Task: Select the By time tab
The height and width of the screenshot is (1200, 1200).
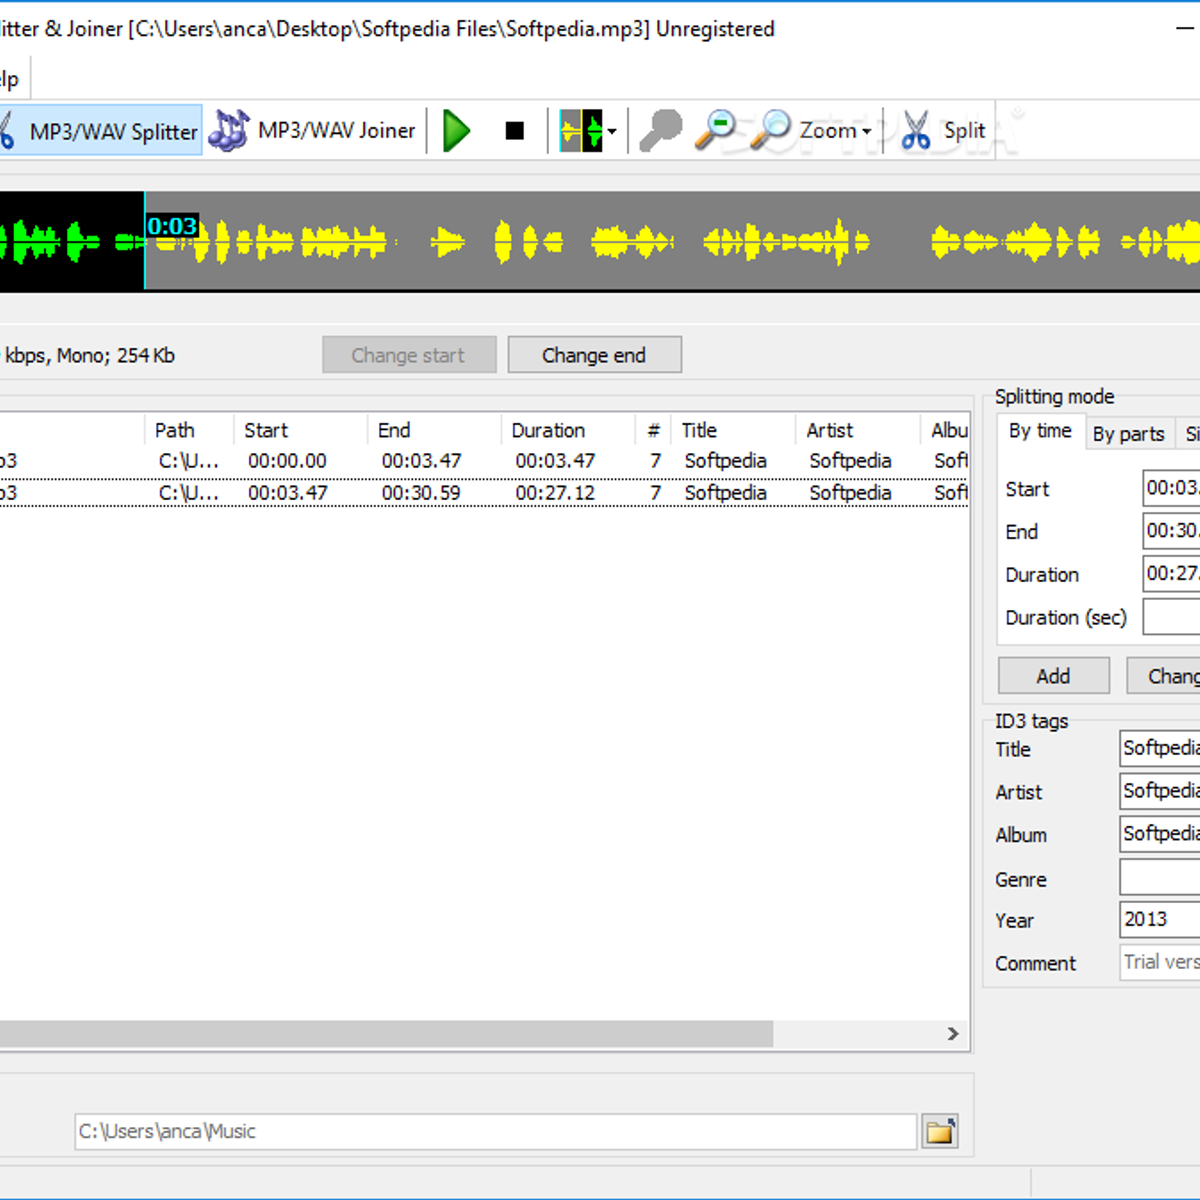Action: pyautogui.click(x=1040, y=431)
